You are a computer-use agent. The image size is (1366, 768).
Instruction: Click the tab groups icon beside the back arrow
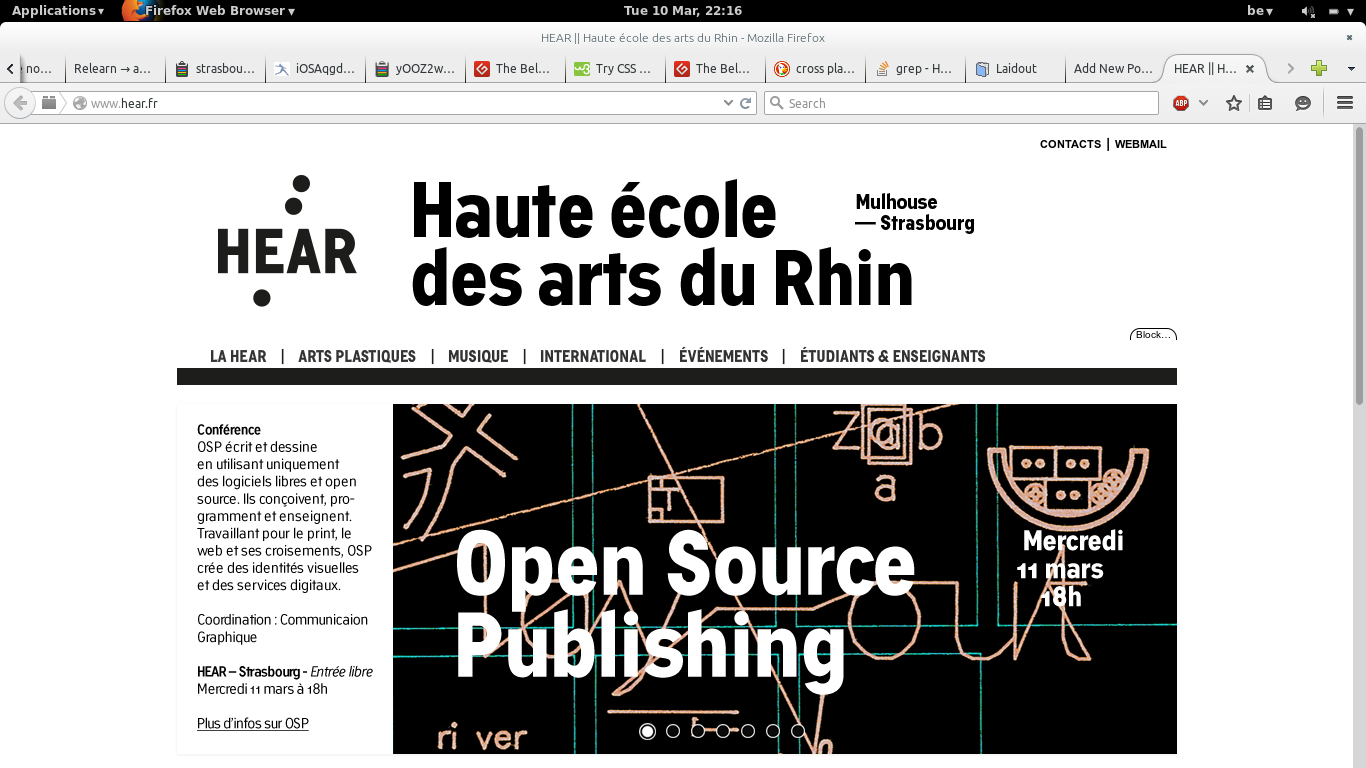point(49,103)
